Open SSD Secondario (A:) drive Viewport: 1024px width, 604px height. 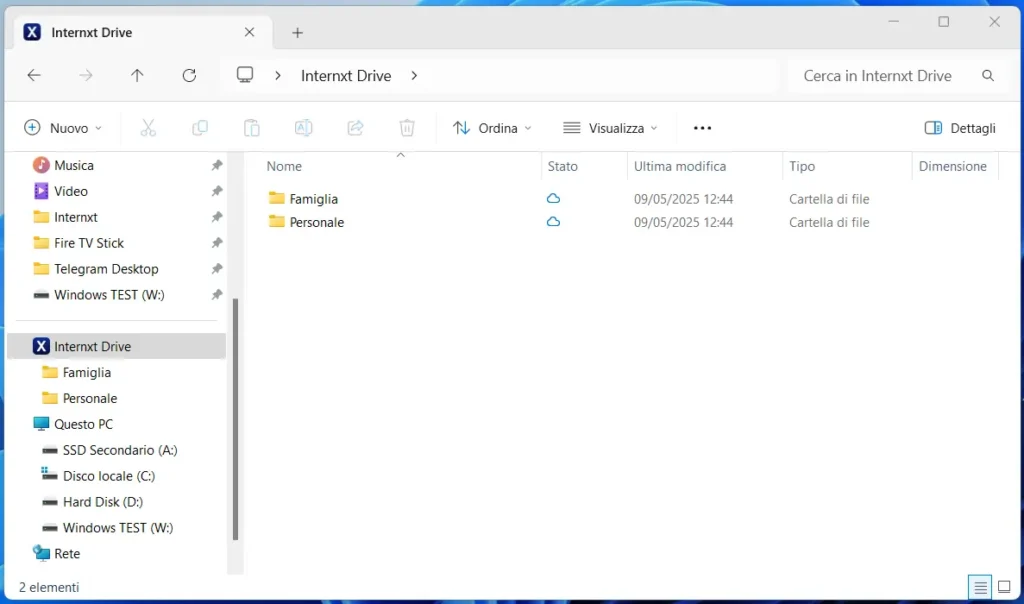point(120,450)
